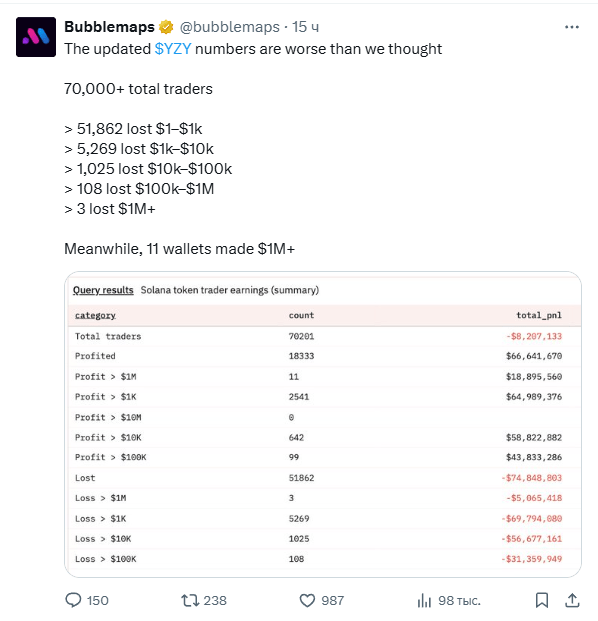Click the count column header
This screenshot has height=621, width=598.
[301, 315]
